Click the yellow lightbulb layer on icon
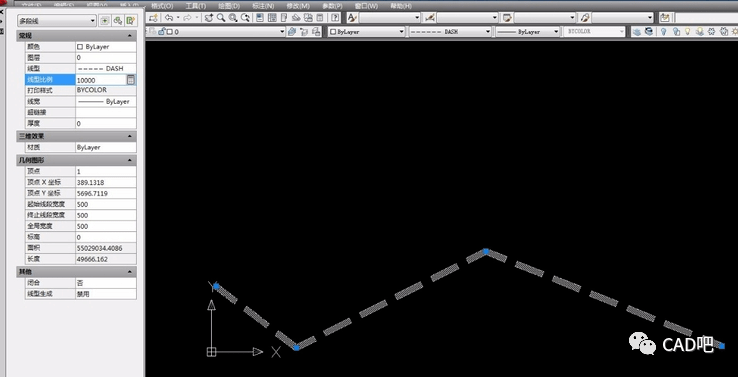Image resolution: width=738 pixels, height=377 pixels. click(688, 32)
